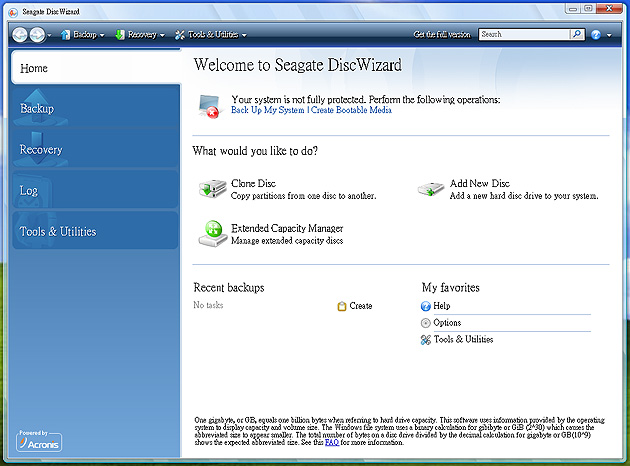This screenshot has height=466, width=630.
Task: Expand the Recovery menu dropdown arrow
Action: pyautogui.click(x=162, y=35)
